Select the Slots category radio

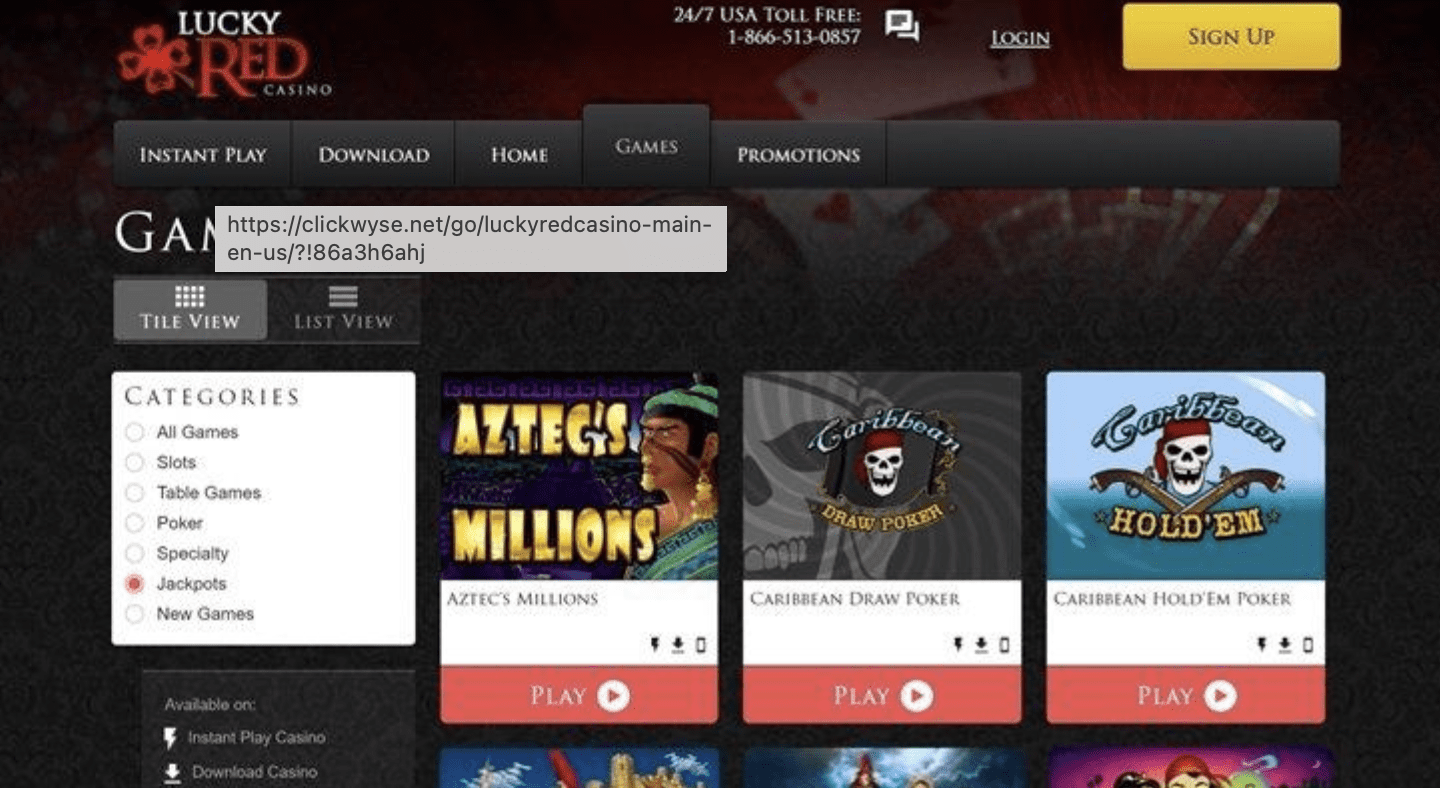pyautogui.click(x=134, y=463)
